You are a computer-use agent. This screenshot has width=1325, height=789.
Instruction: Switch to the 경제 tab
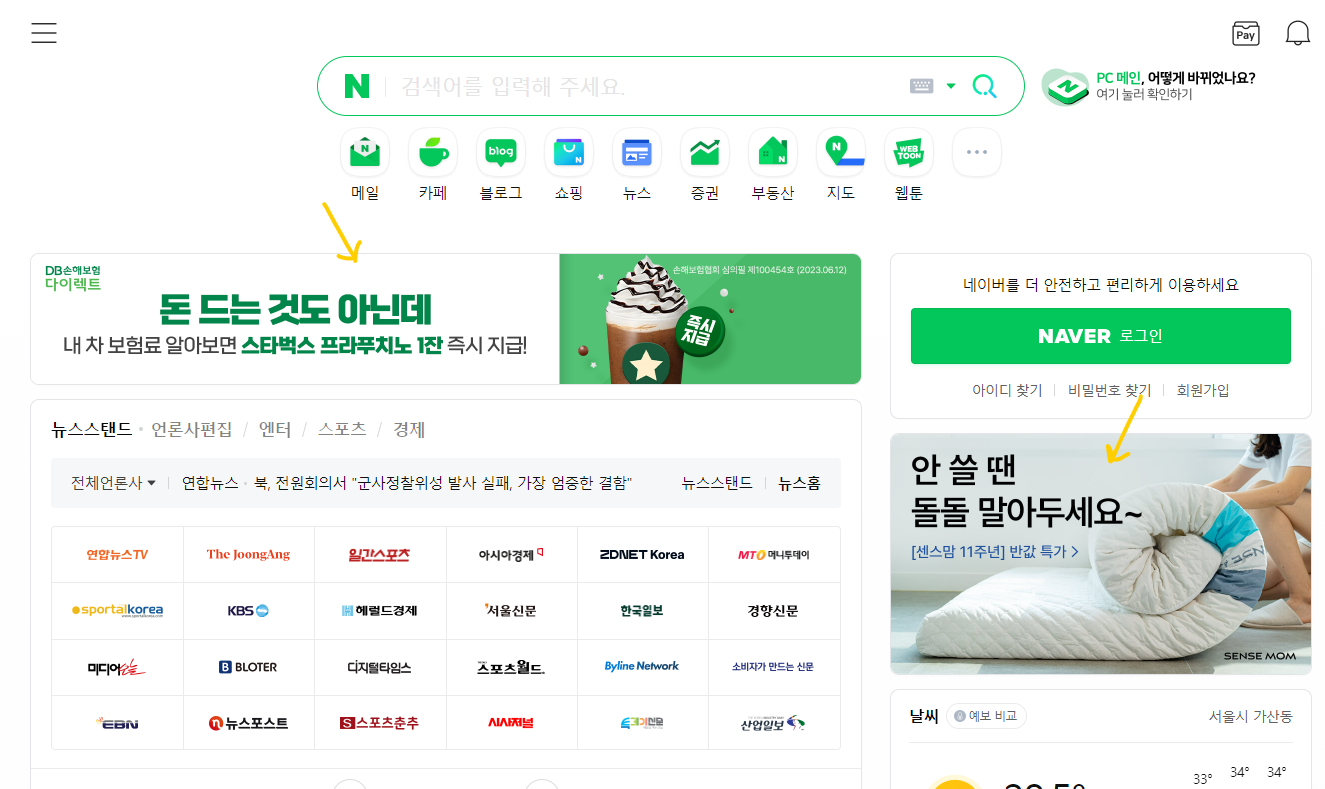409,430
